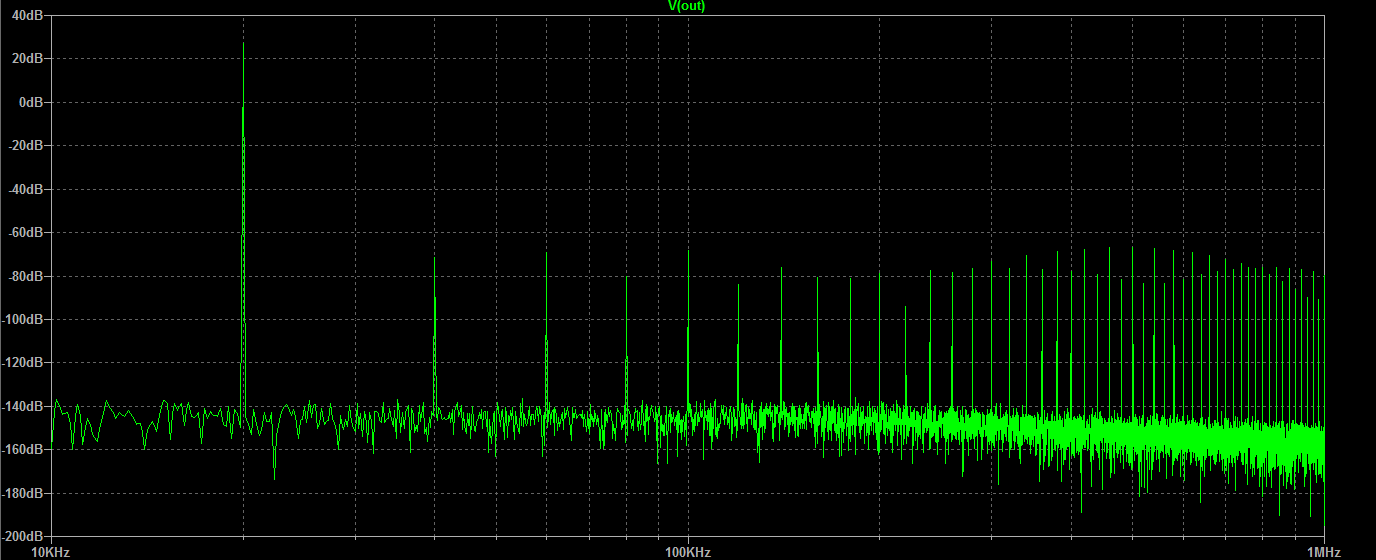
Task: Click the -120dB axis label
Action: (24, 362)
